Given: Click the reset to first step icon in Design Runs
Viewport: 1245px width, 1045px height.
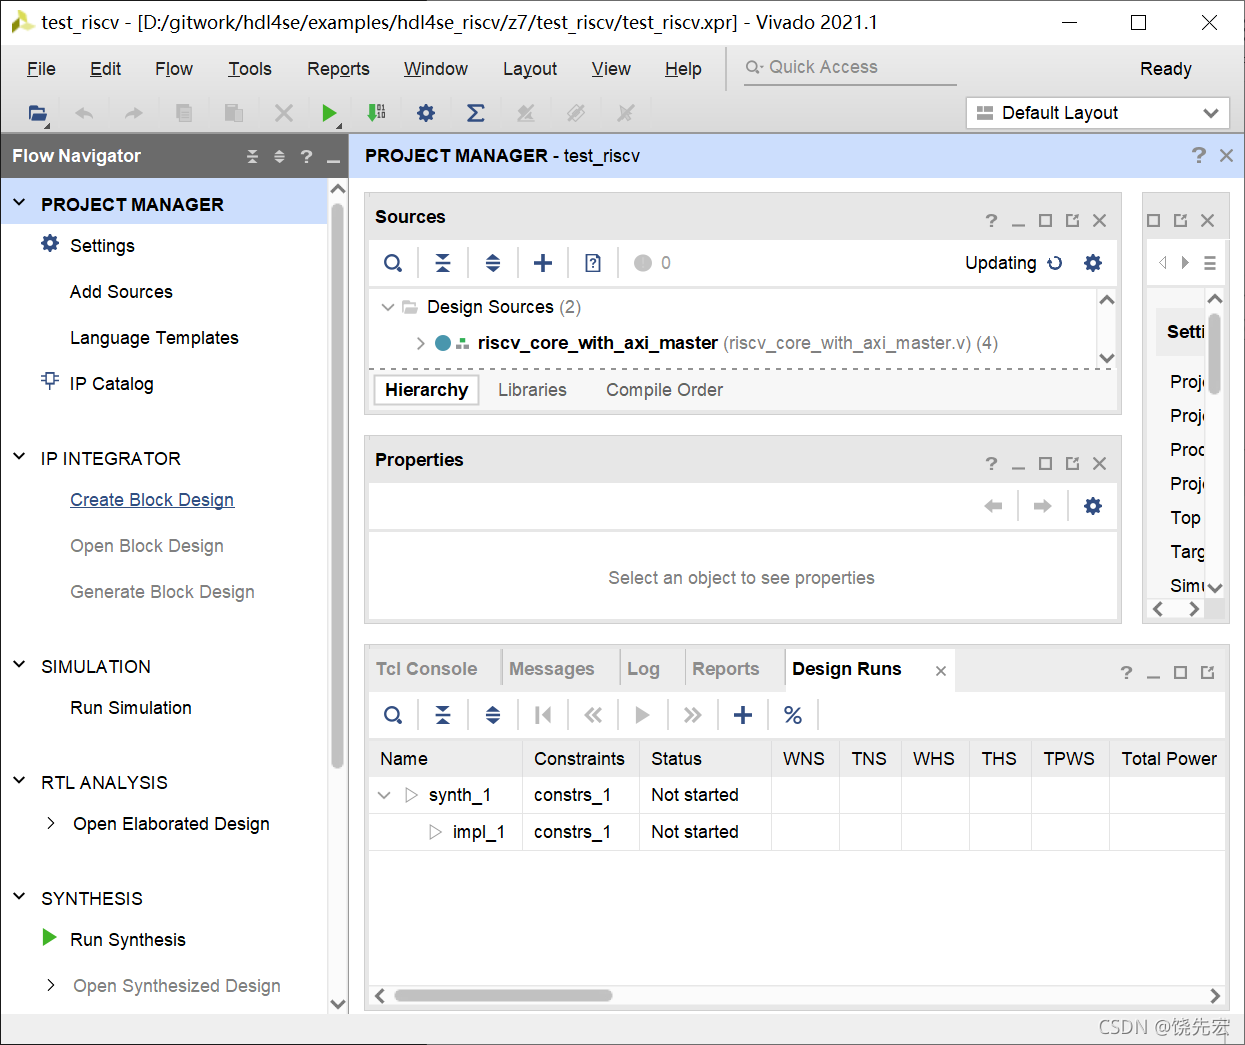Looking at the screenshot, I should [543, 715].
